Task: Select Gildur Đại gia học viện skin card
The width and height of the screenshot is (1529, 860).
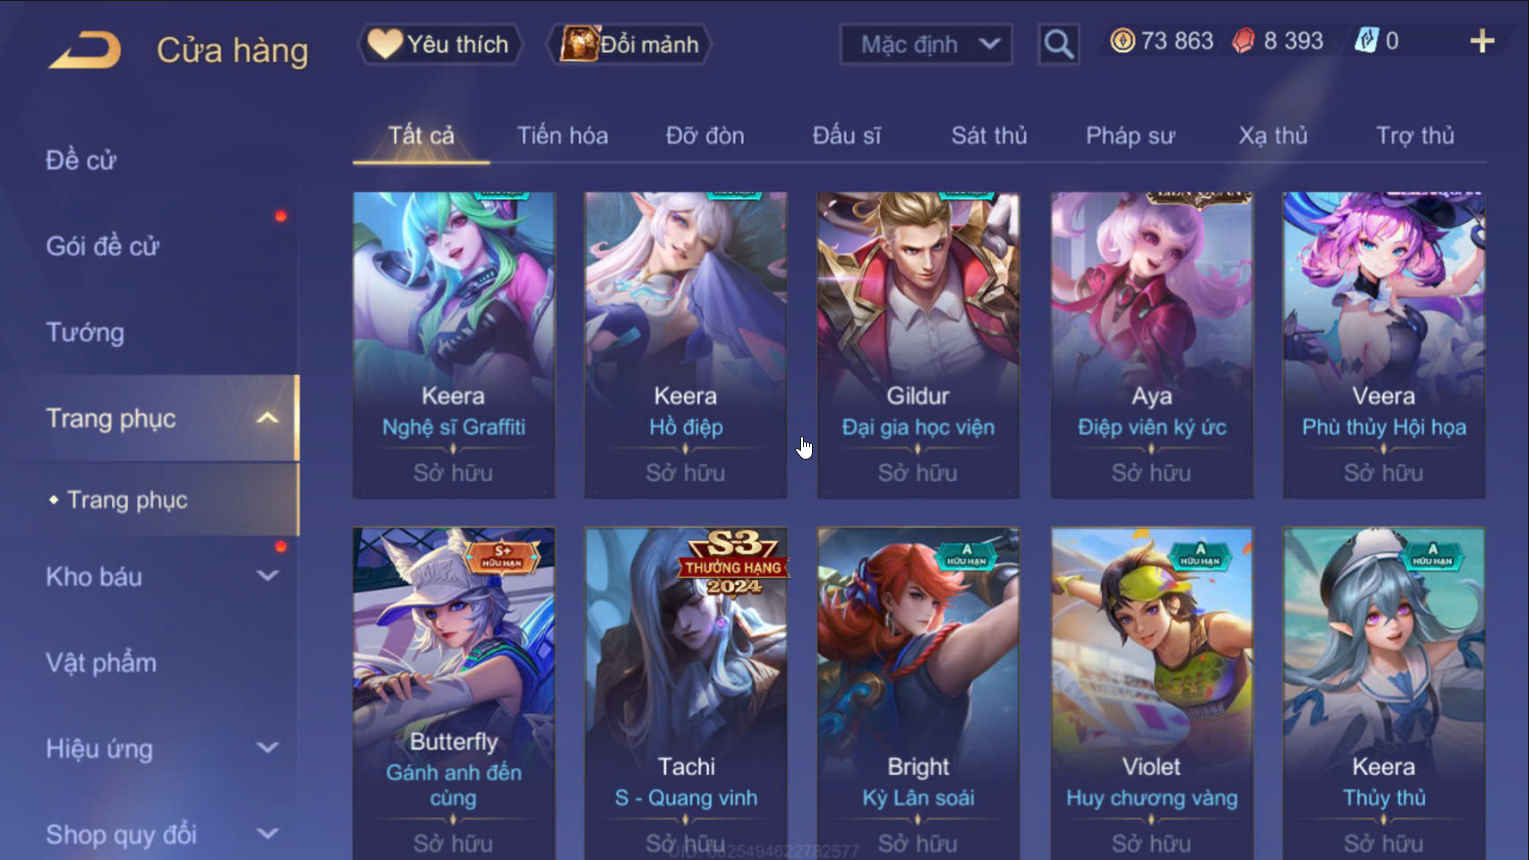Action: (x=918, y=345)
